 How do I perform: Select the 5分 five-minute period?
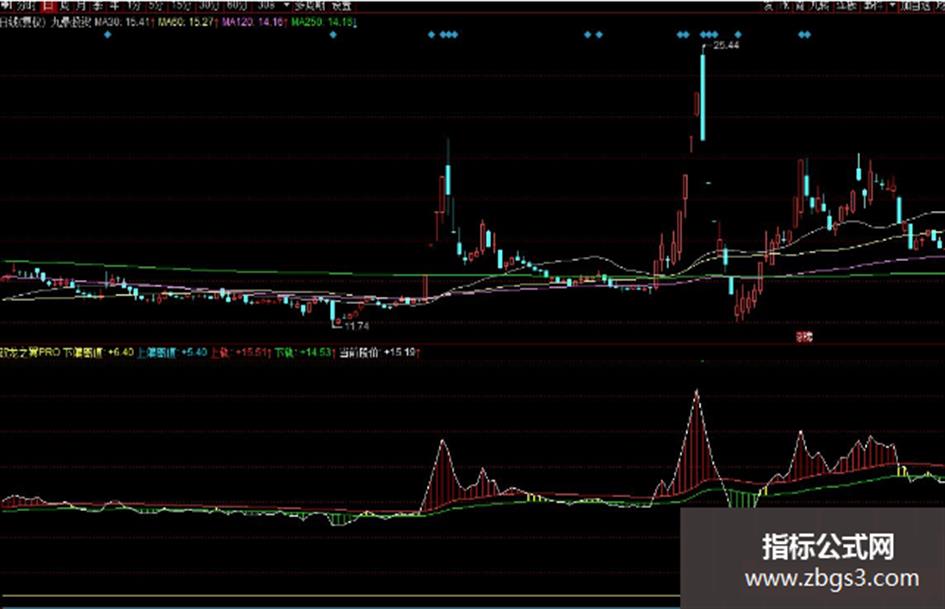click(155, 6)
